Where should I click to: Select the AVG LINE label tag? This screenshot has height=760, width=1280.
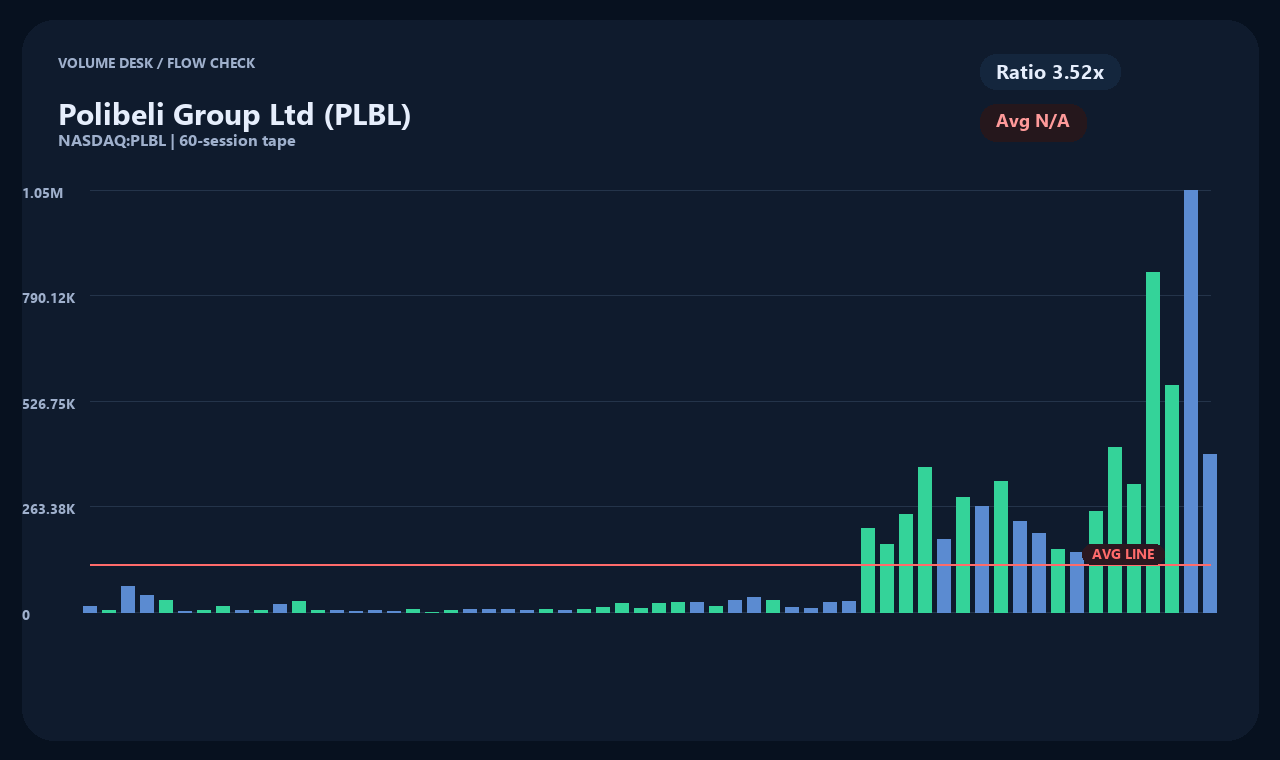pos(1123,554)
